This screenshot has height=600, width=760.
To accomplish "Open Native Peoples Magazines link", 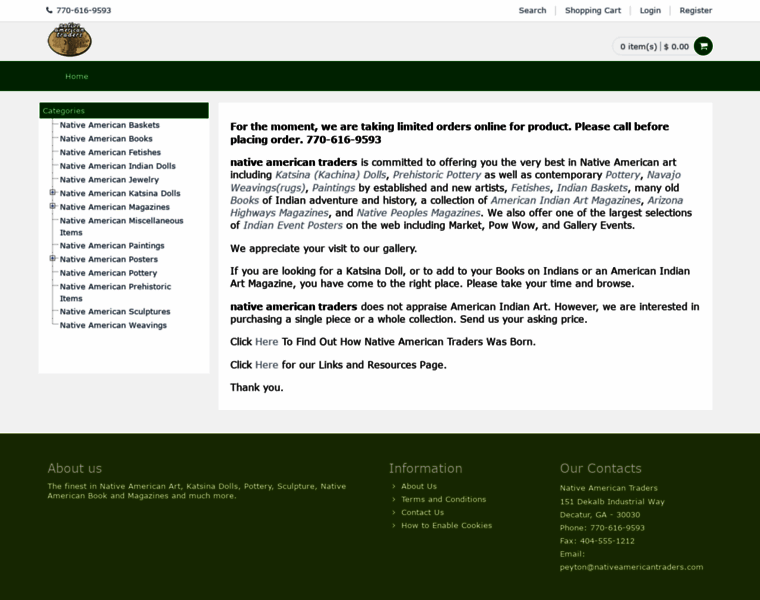I will pos(418,213).
